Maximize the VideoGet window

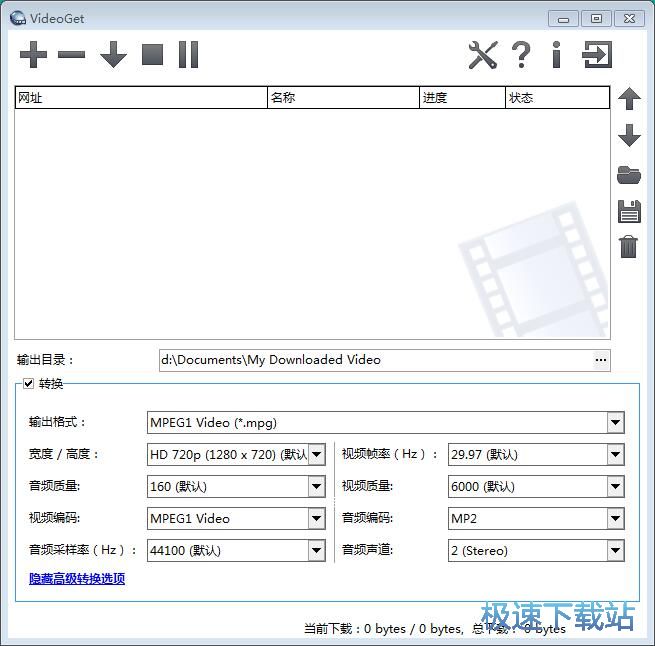coord(596,19)
